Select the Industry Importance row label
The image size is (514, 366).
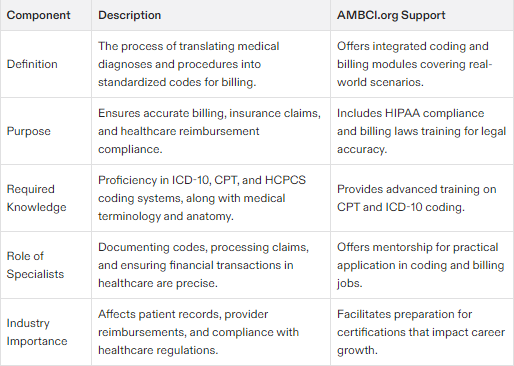coord(37,332)
